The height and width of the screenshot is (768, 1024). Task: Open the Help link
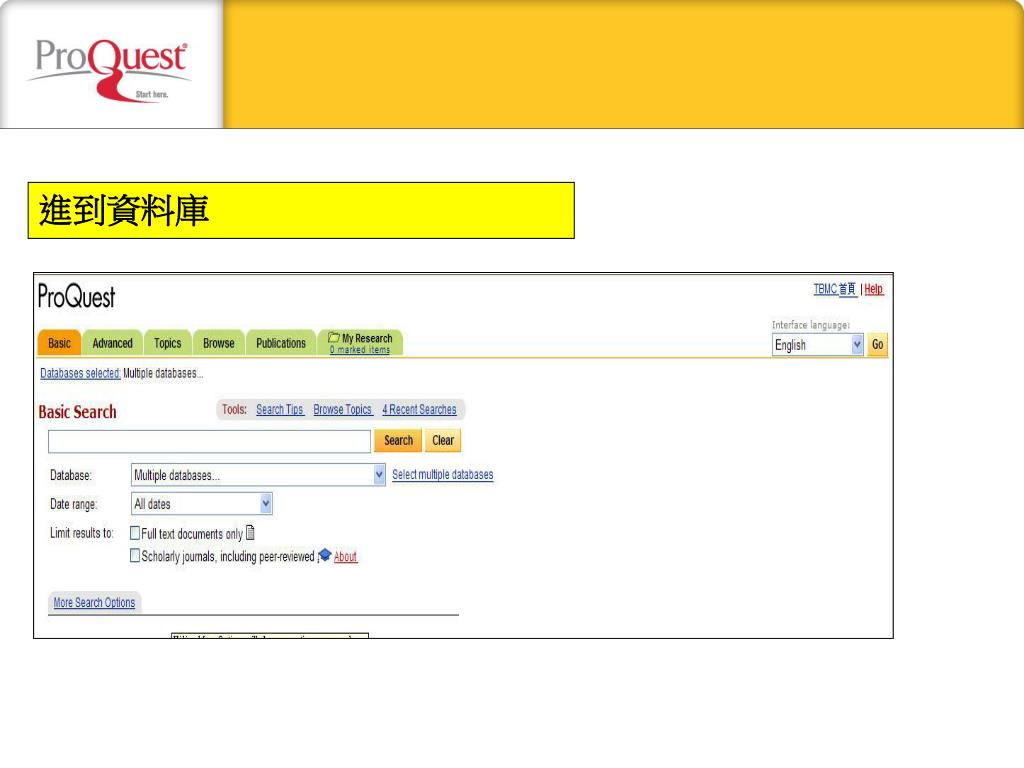tap(874, 289)
